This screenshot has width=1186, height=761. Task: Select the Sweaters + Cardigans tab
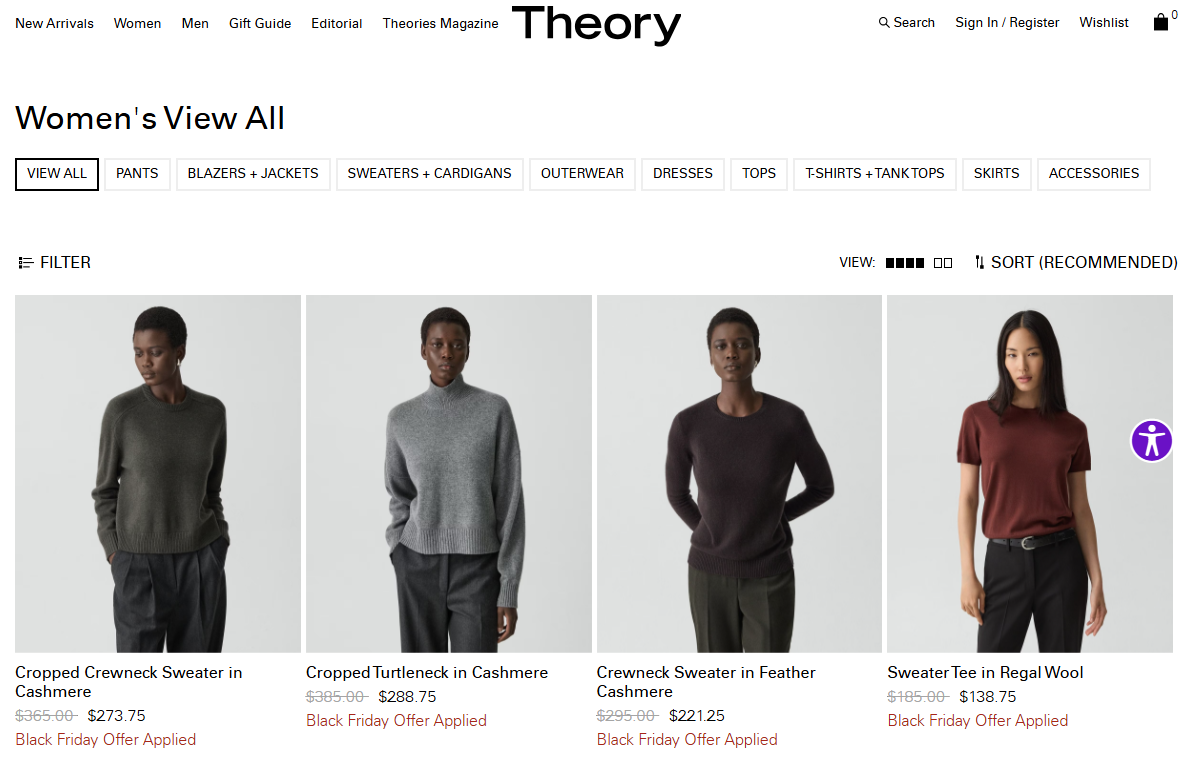coord(430,174)
